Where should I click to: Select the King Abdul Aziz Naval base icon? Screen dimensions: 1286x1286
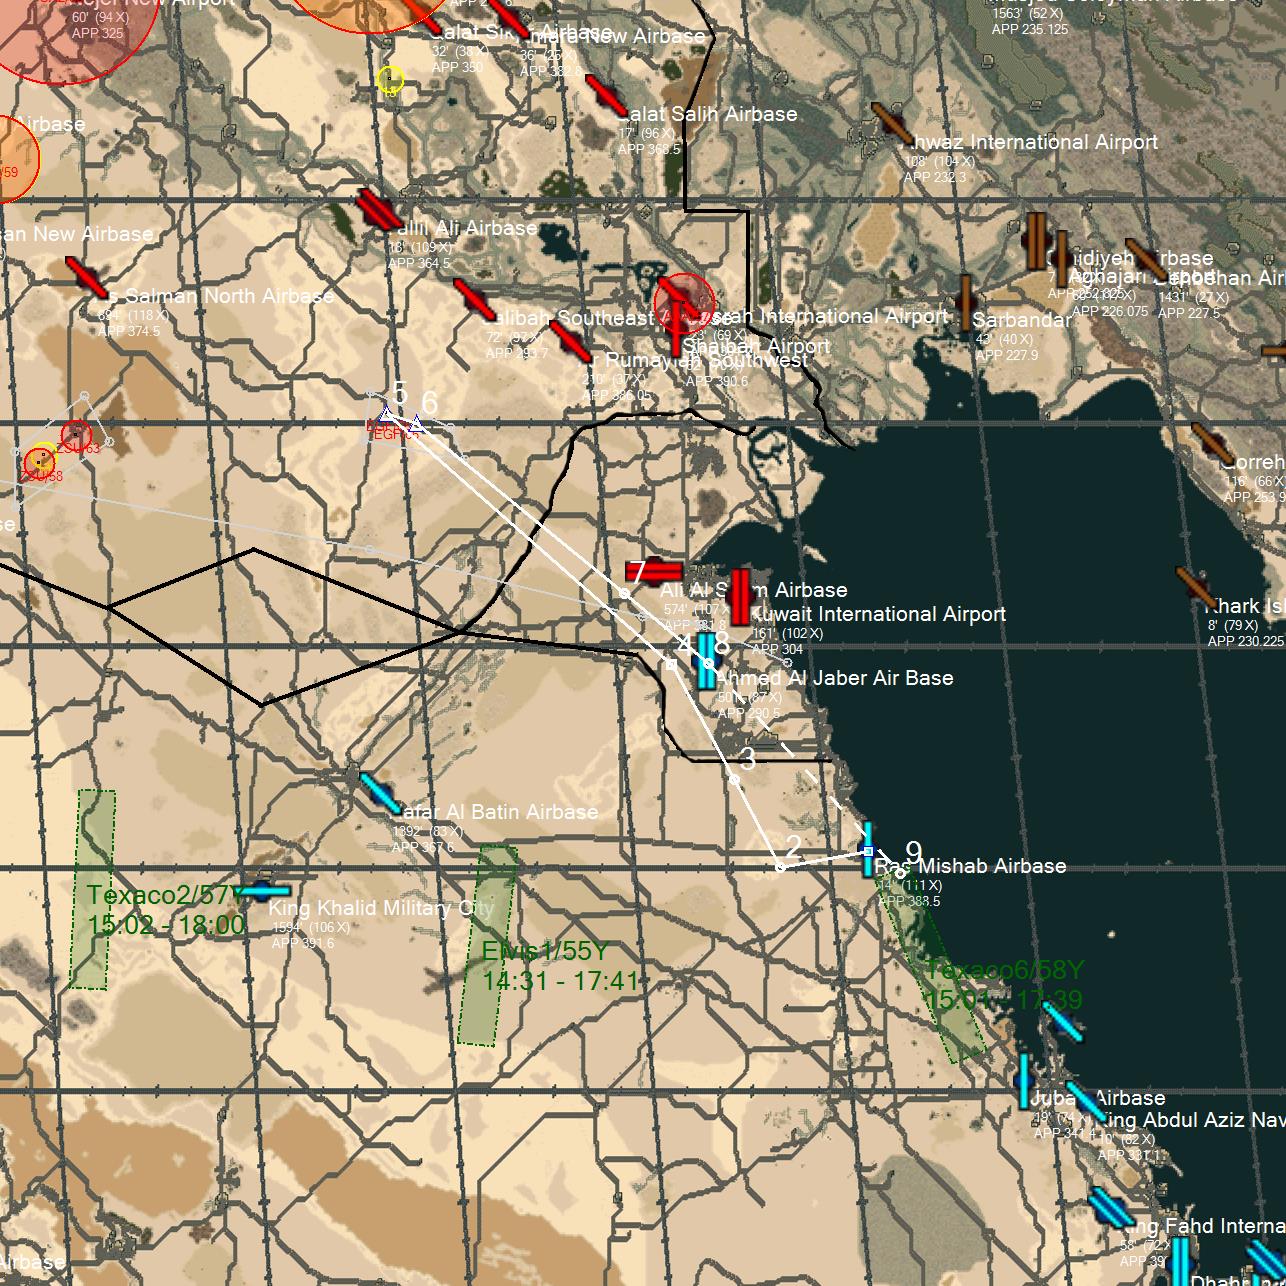[x=1085, y=1102]
